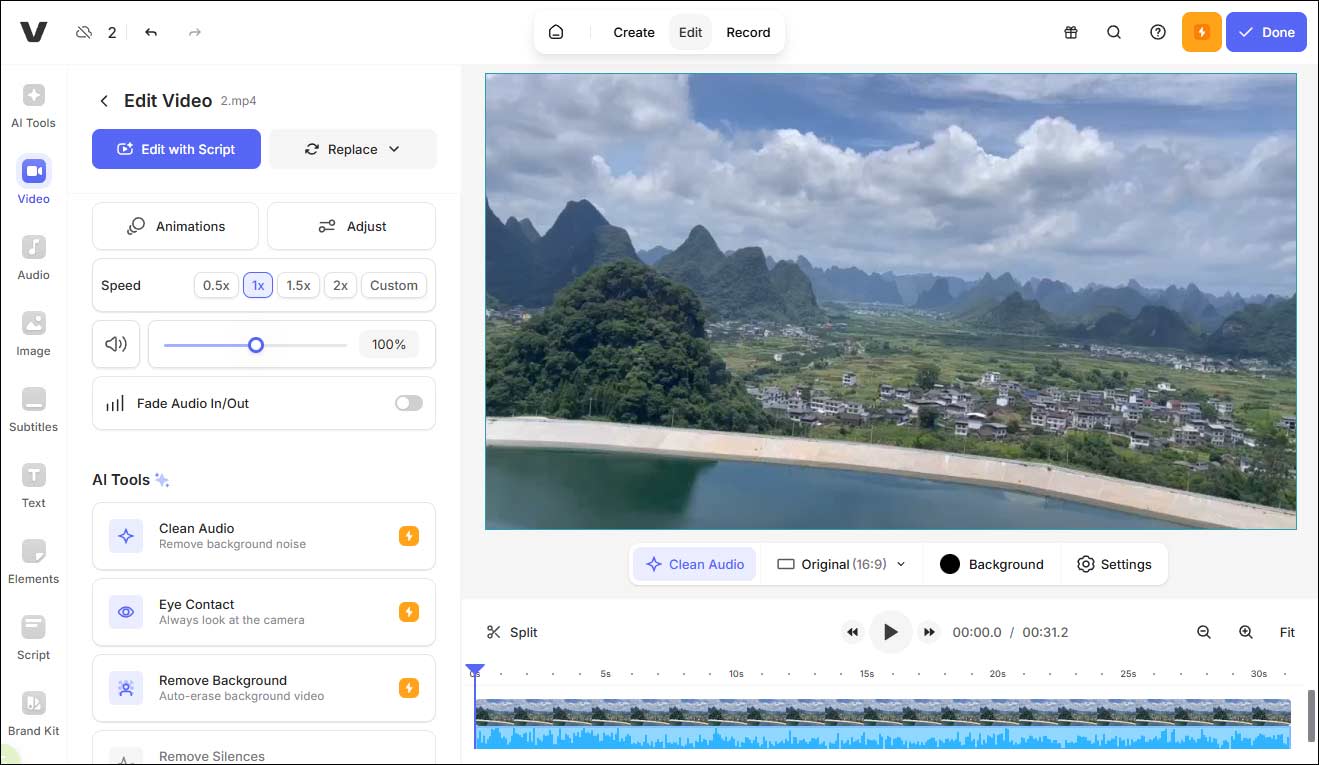This screenshot has width=1319, height=765.
Task: Open the Elements panel
Action: pyautogui.click(x=33, y=560)
